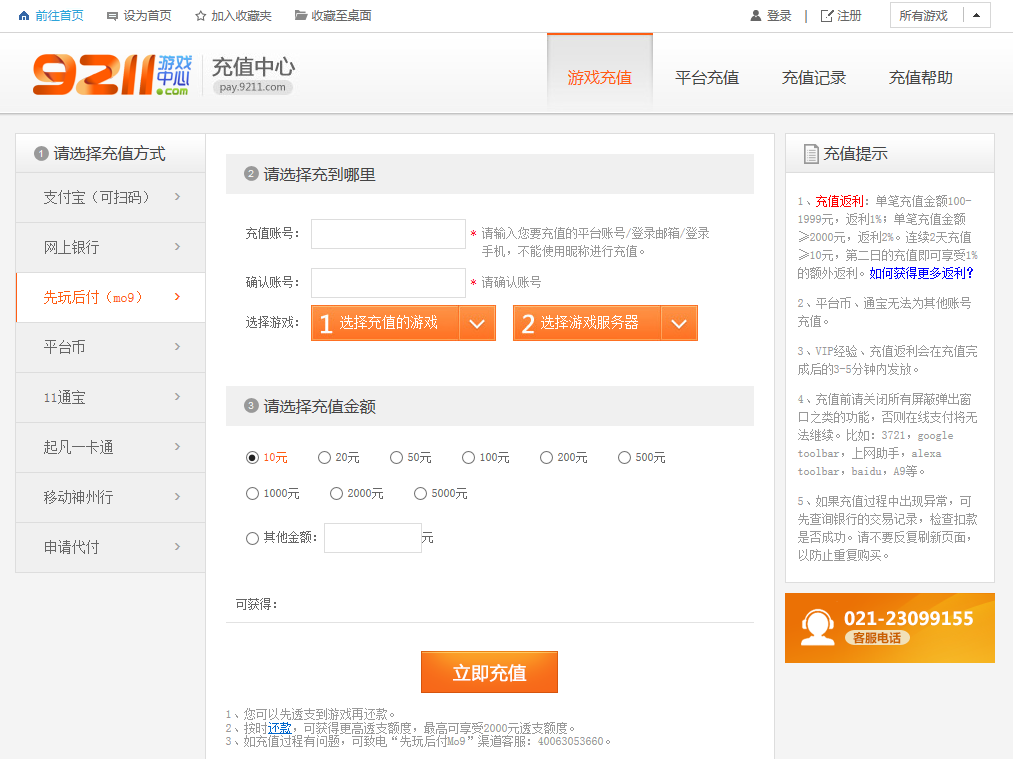Viewport: 1013px width, 759px height.
Task: Expand the 所有游戏 dropdown menu
Action: click(x=940, y=16)
